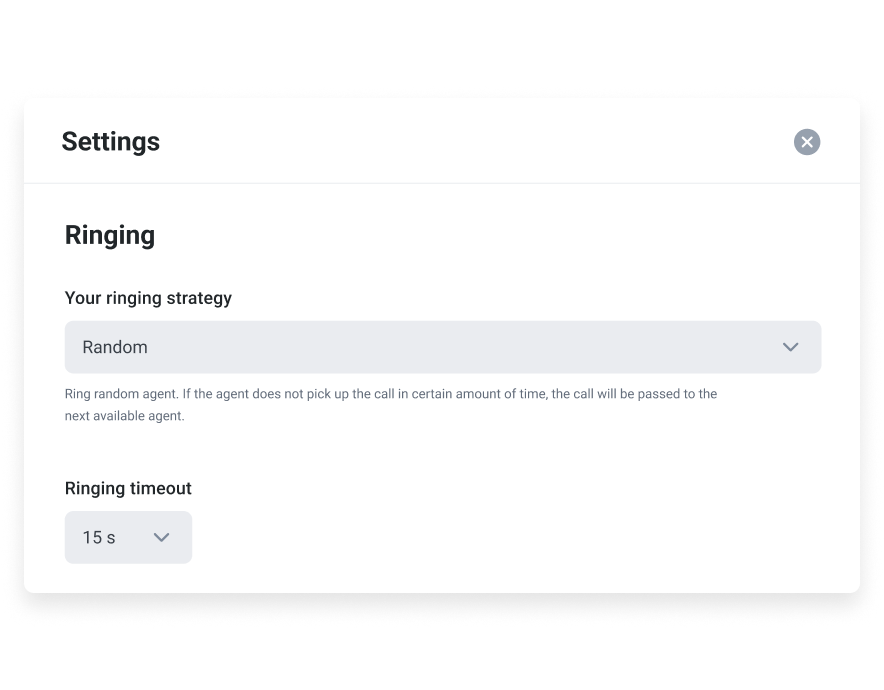
Task: Open the Ringing timeout dropdown
Action: (x=128, y=537)
